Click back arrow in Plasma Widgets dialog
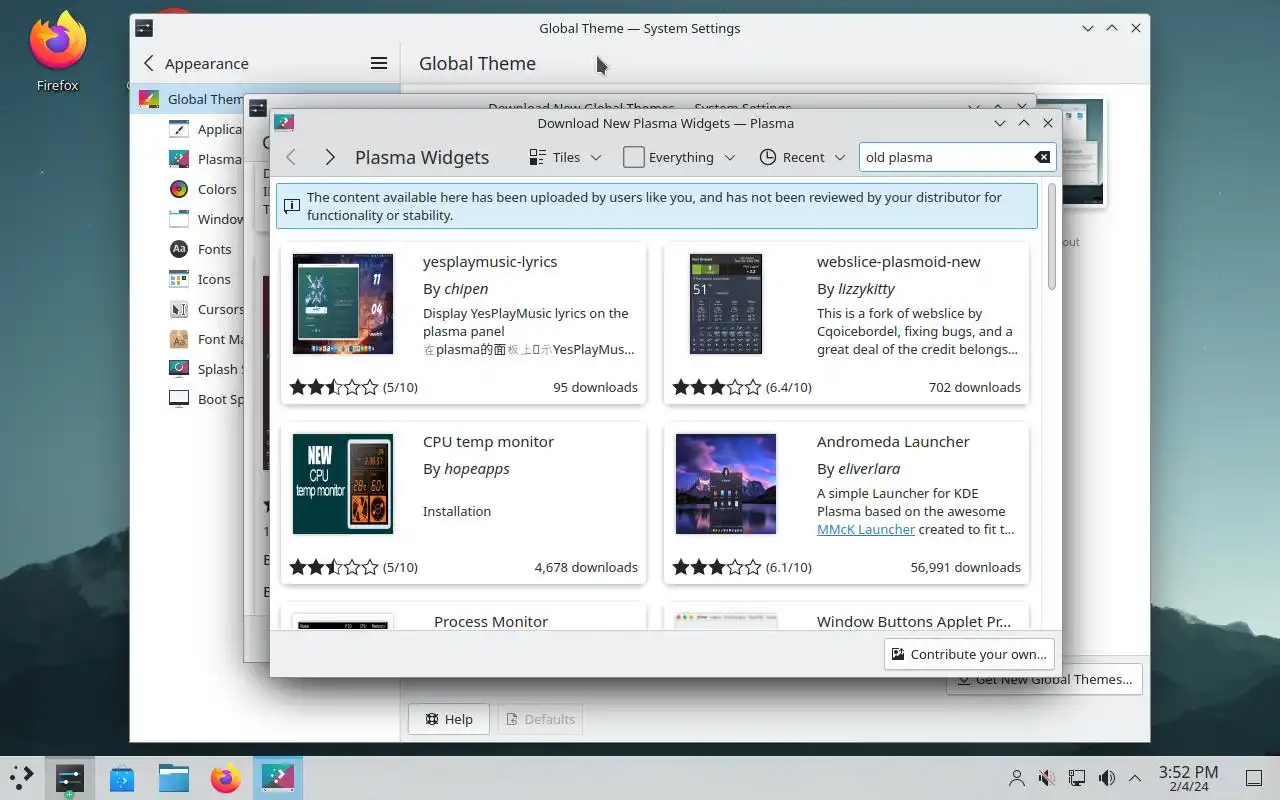The width and height of the screenshot is (1280, 800). 291,157
